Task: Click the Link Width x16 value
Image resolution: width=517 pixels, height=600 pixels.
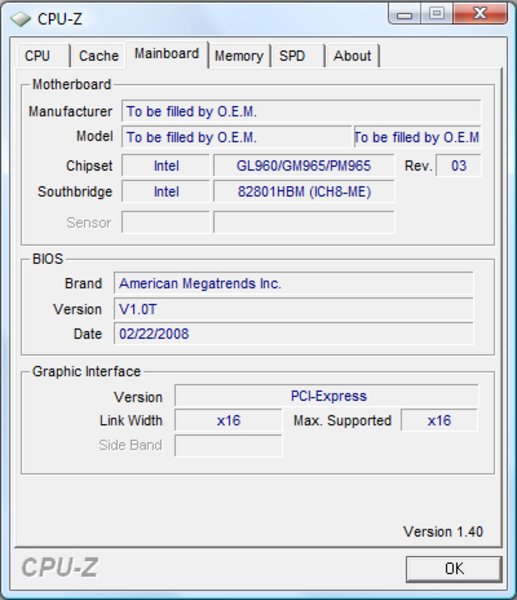Action: [x=228, y=421]
